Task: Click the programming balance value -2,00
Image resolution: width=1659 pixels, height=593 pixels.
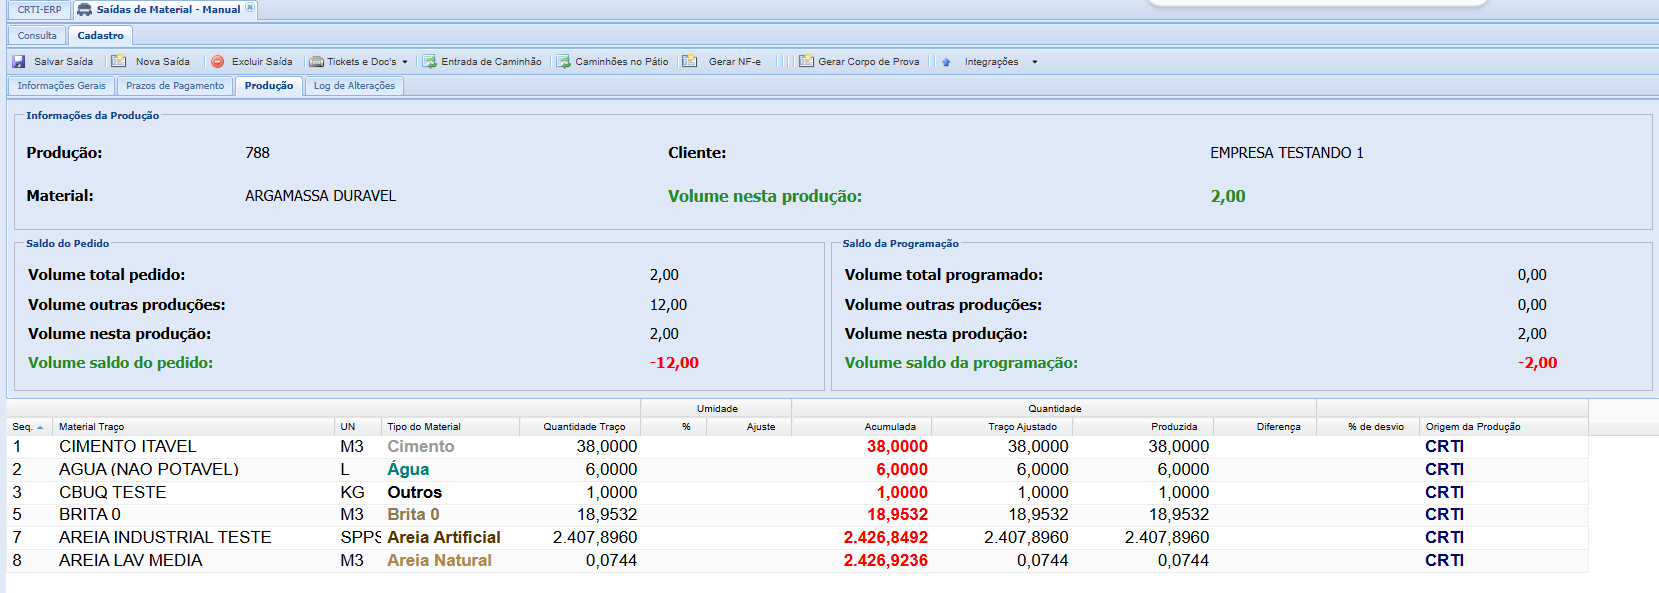Action: coord(1537,363)
